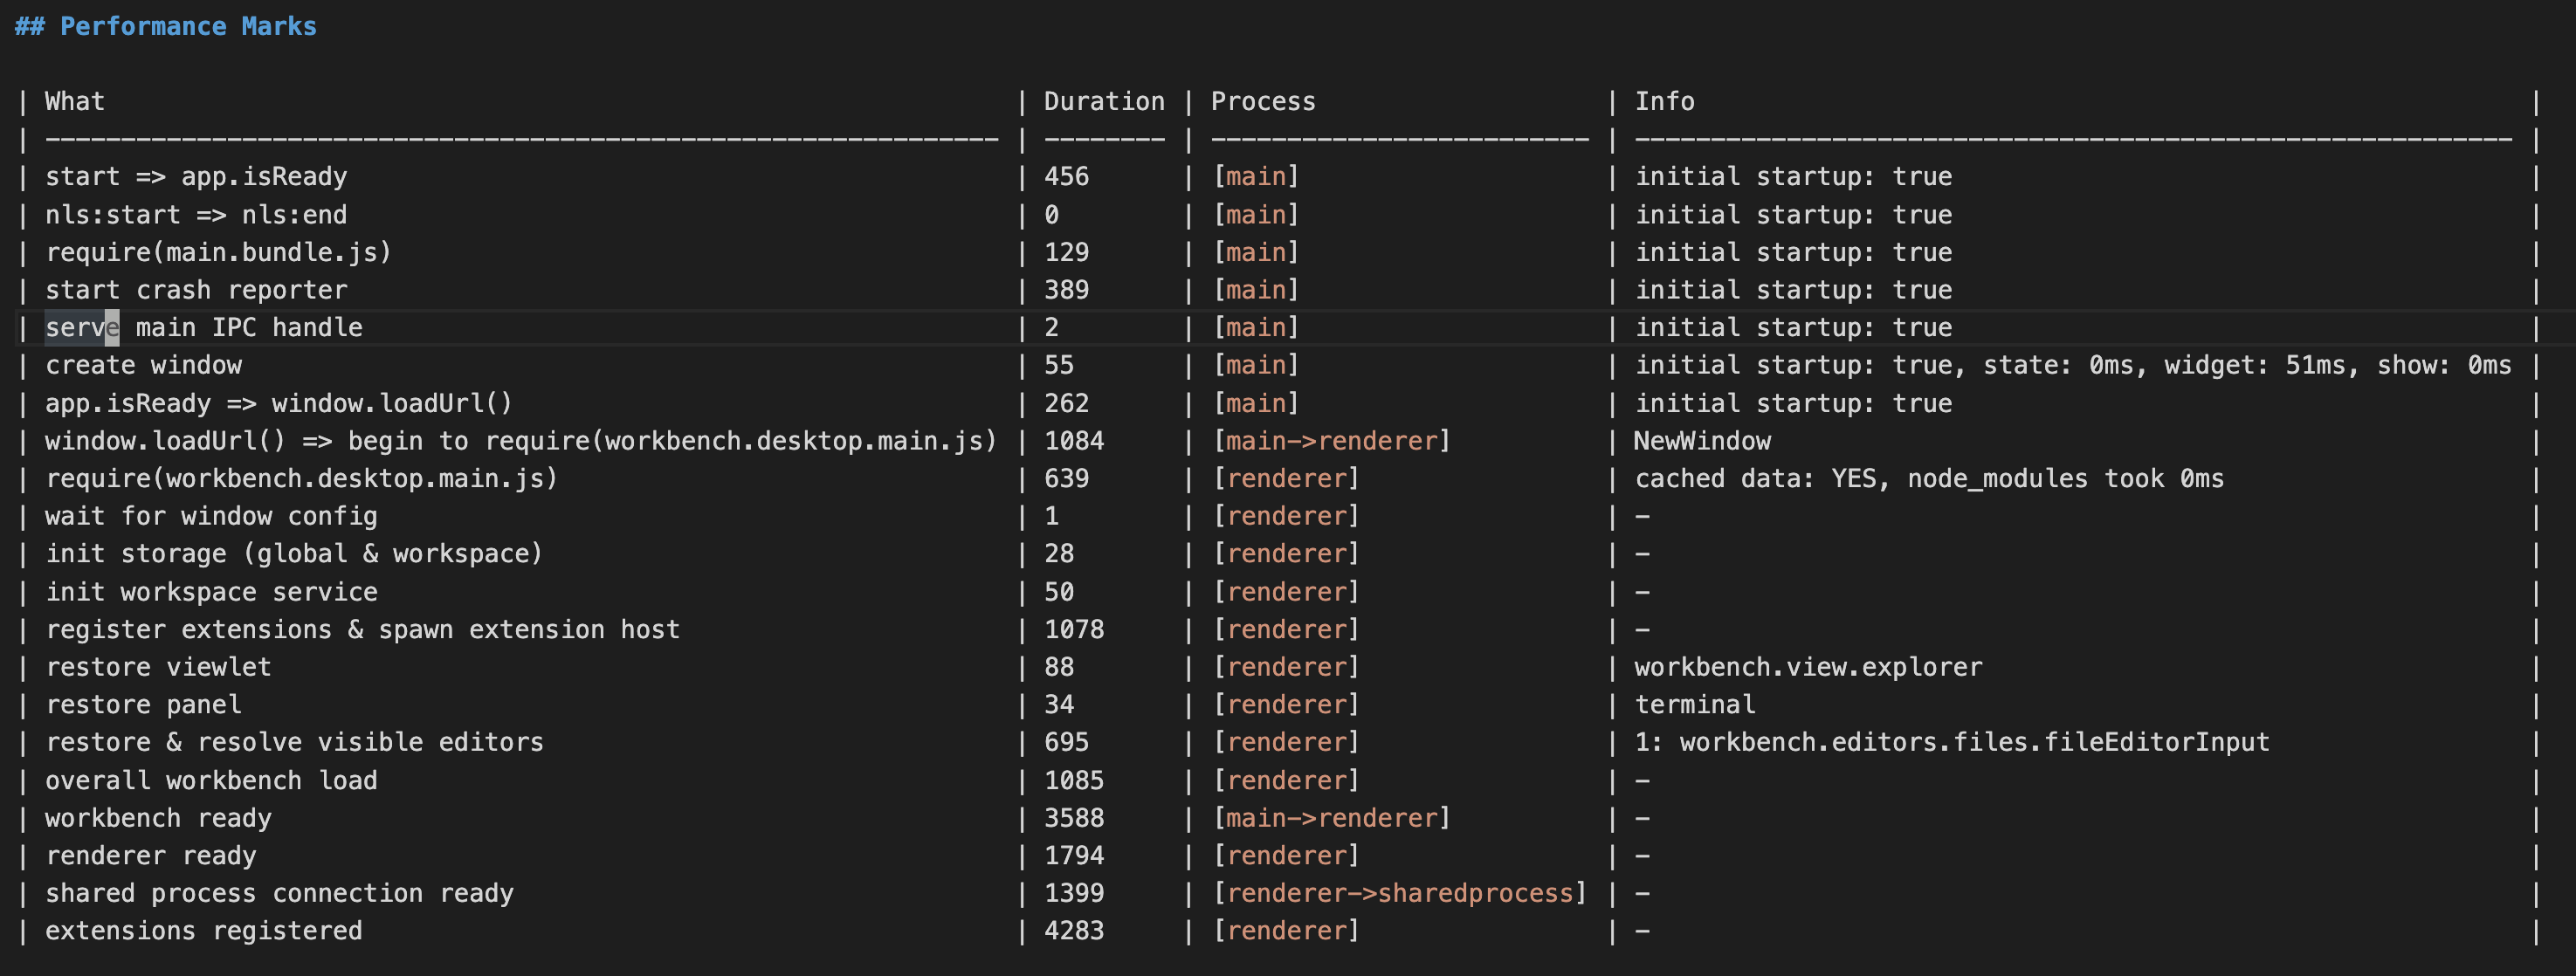Screen dimensions: 2576x976
Task: Click 'register extensions & spawn extension host'
Action: click(x=362, y=630)
